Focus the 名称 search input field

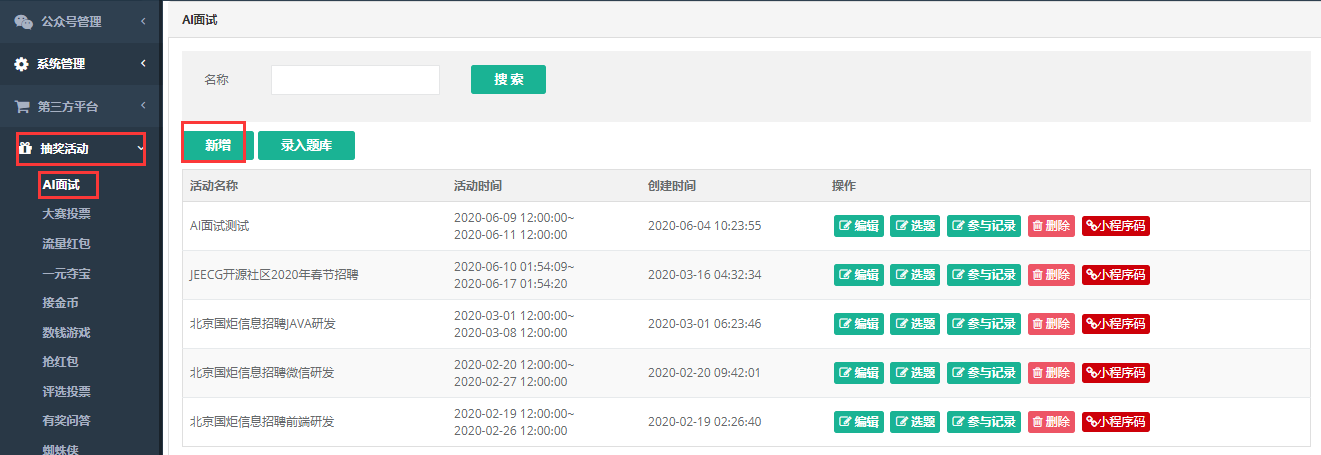pos(355,80)
